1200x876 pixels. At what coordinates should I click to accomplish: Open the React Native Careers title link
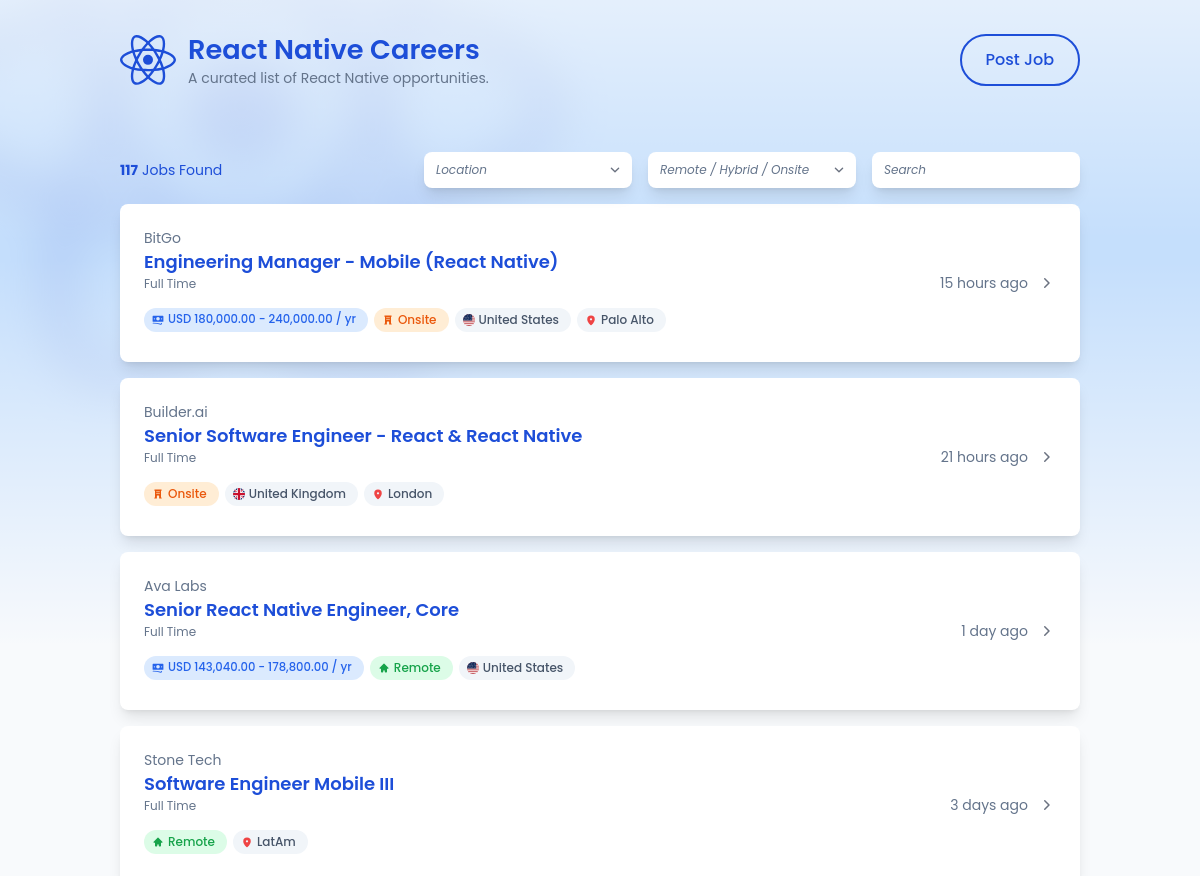tap(334, 49)
